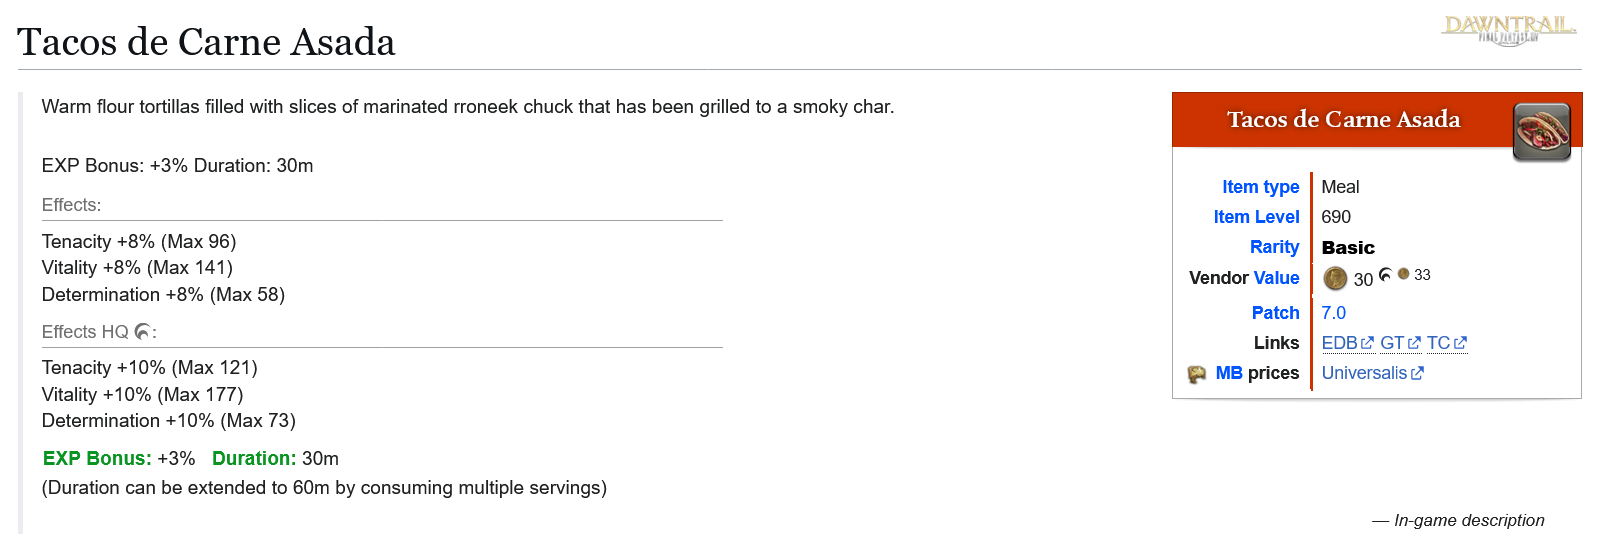The width and height of the screenshot is (1599, 542).
Task: Open the GT external link
Action: pos(1400,343)
